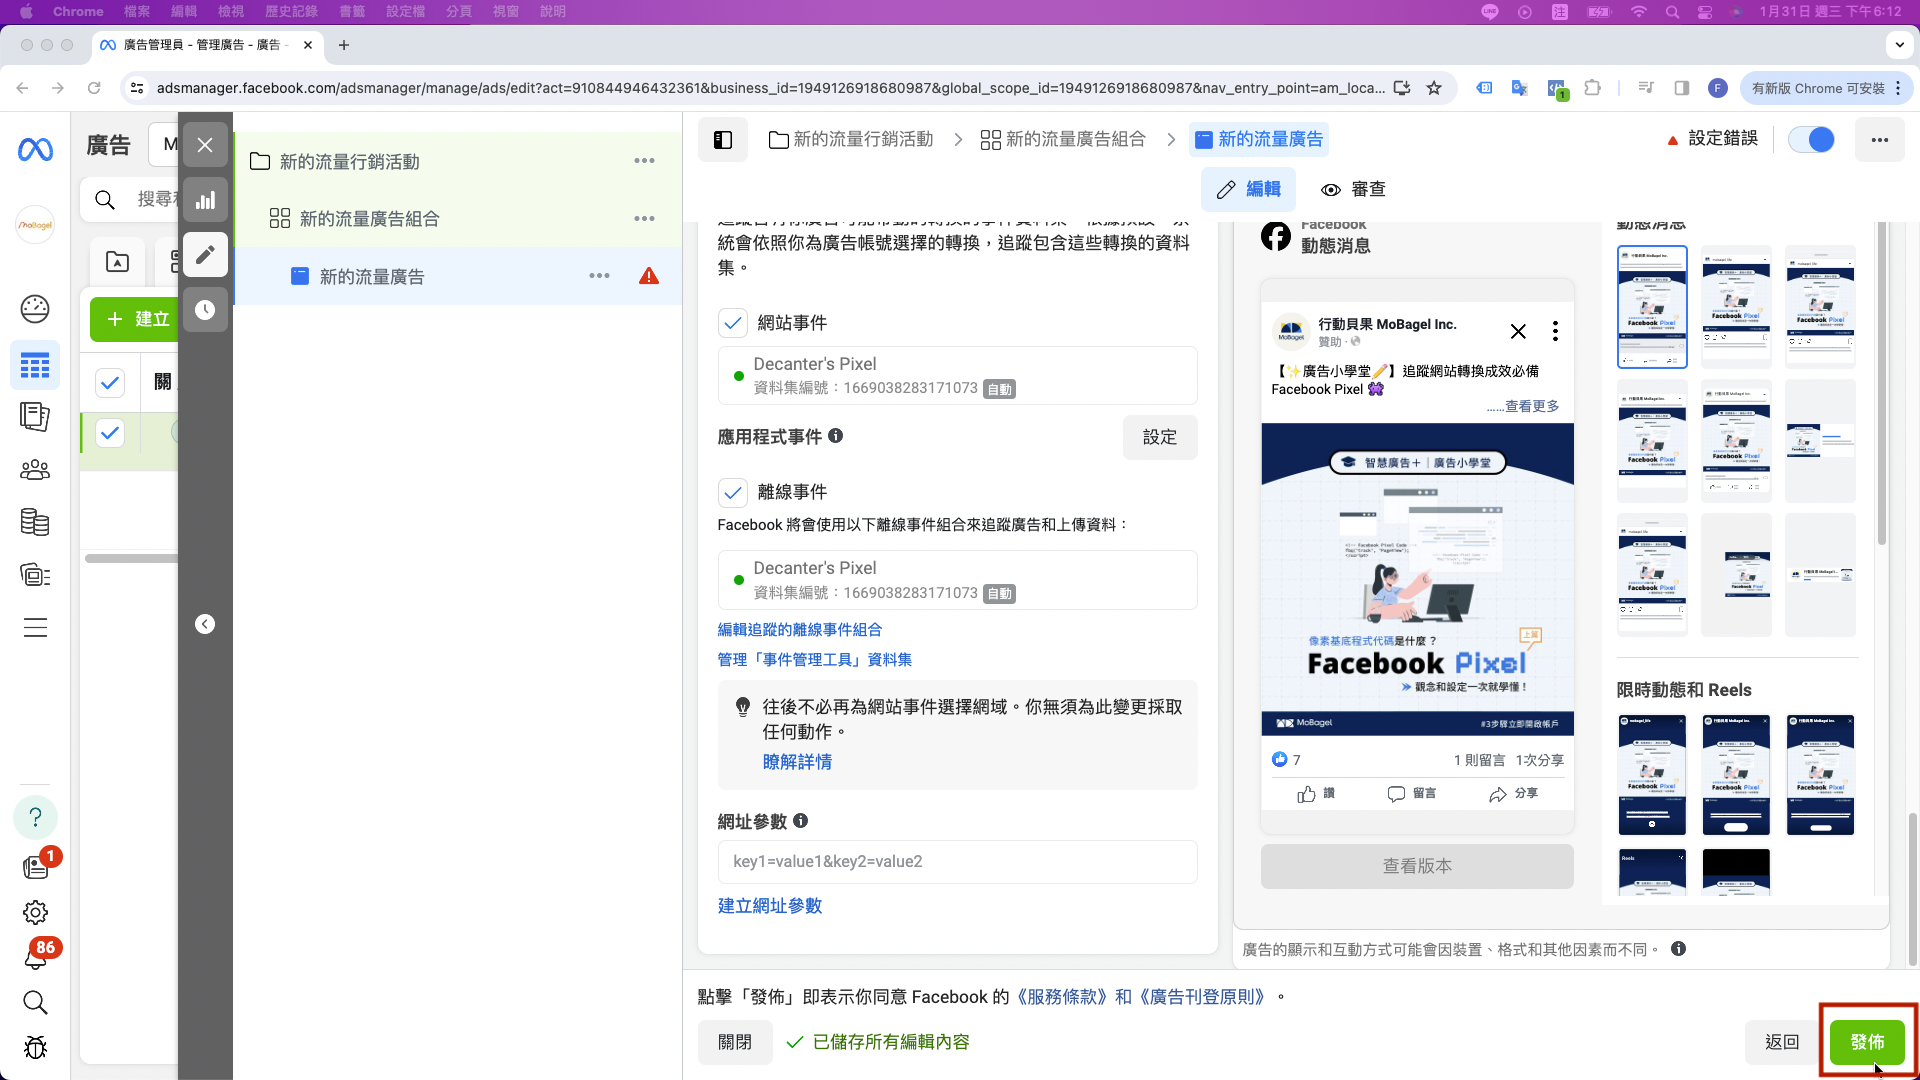Select first 動態消息 preview thumbnail
Screen dimensions: 1920x1080
click(1652, 307)
